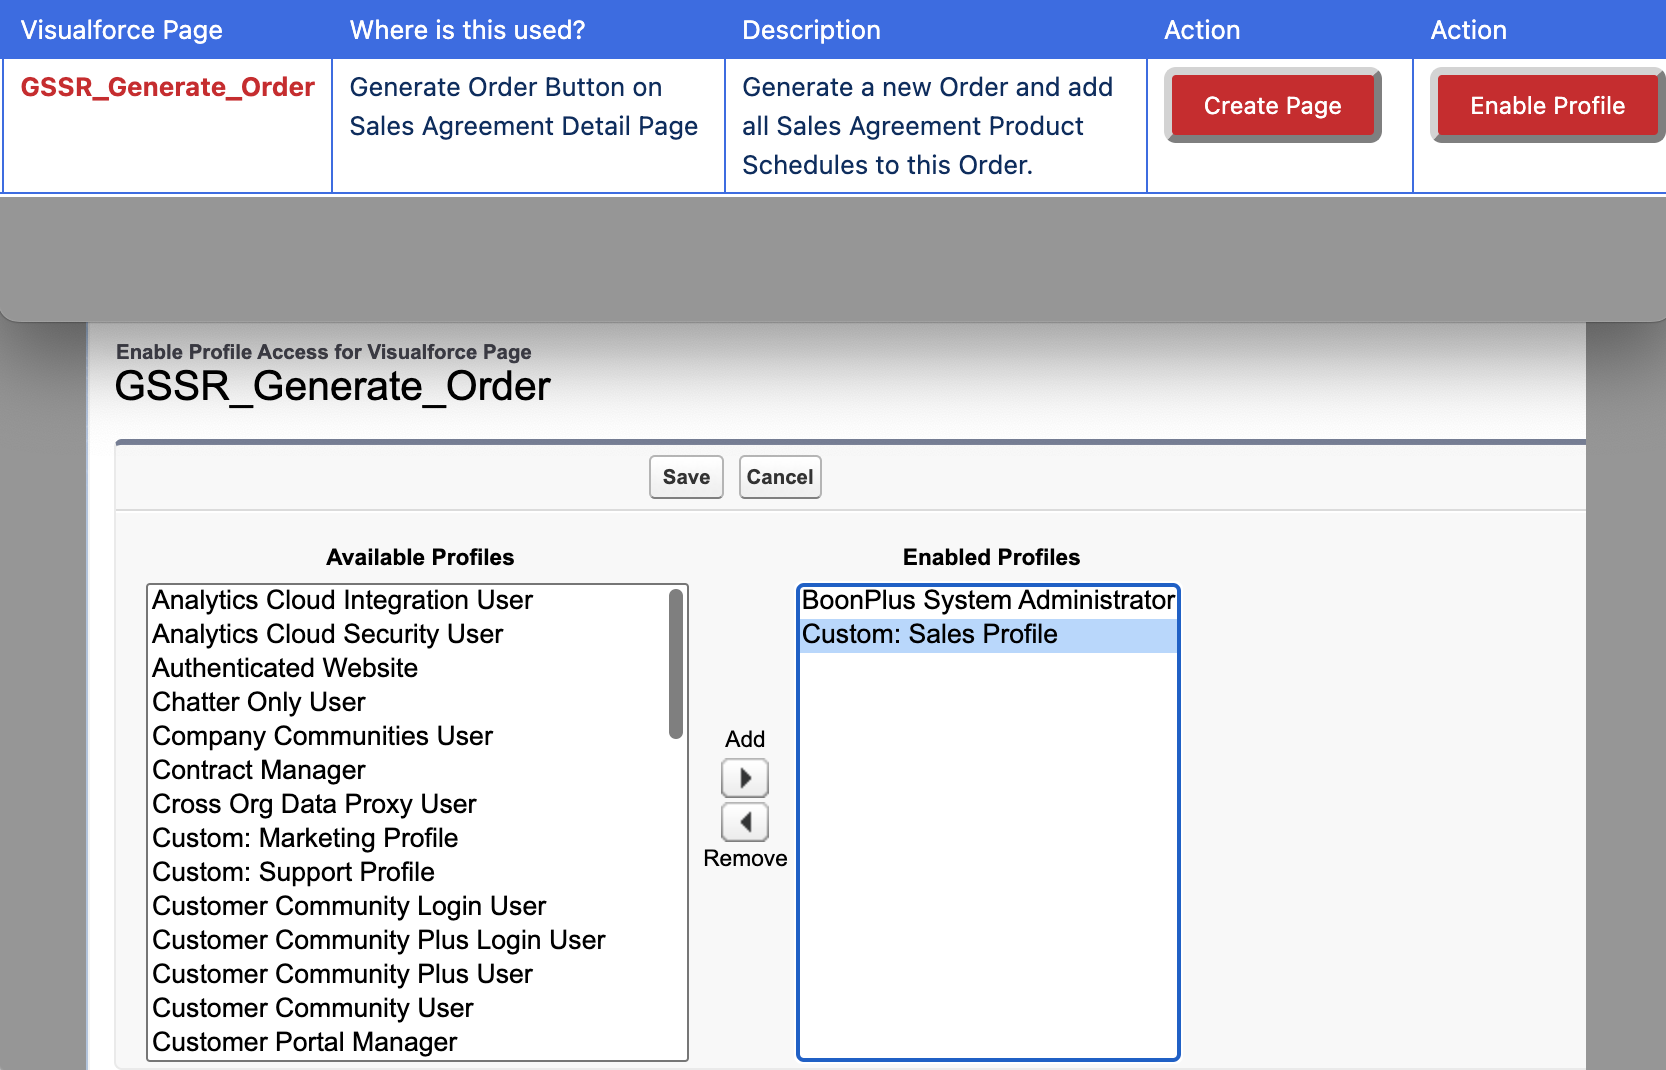Select Custom: Support Profile entry
The width and height of the screenshot is (1666, 1070).
293,872
